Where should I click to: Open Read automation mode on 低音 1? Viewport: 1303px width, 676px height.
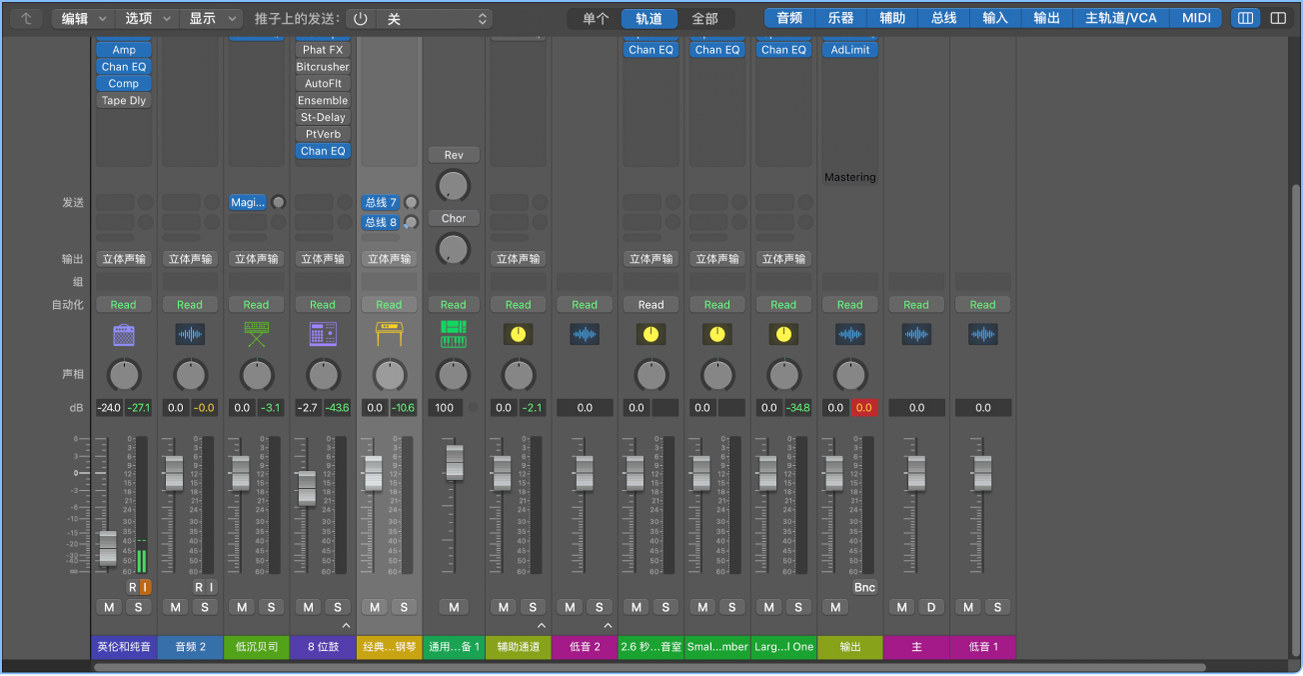pyautogui.click(x=983, y=305)
